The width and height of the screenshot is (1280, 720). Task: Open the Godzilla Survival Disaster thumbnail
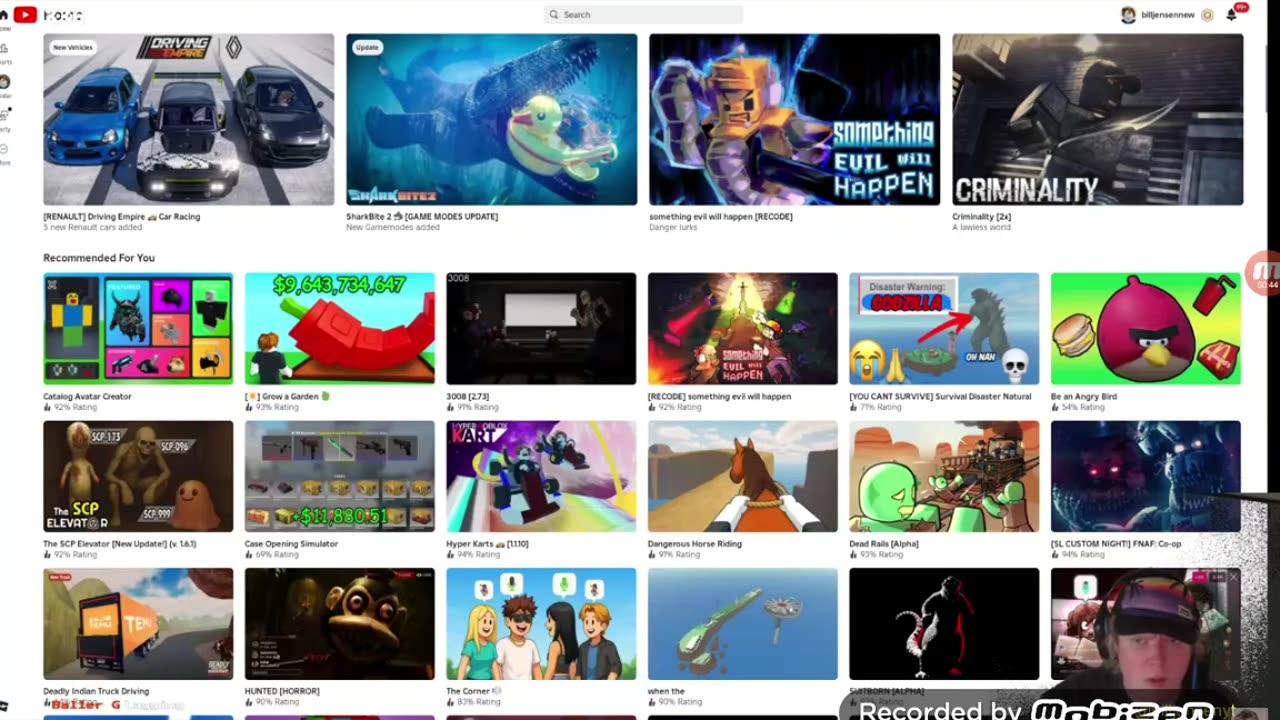coord(944,329)
